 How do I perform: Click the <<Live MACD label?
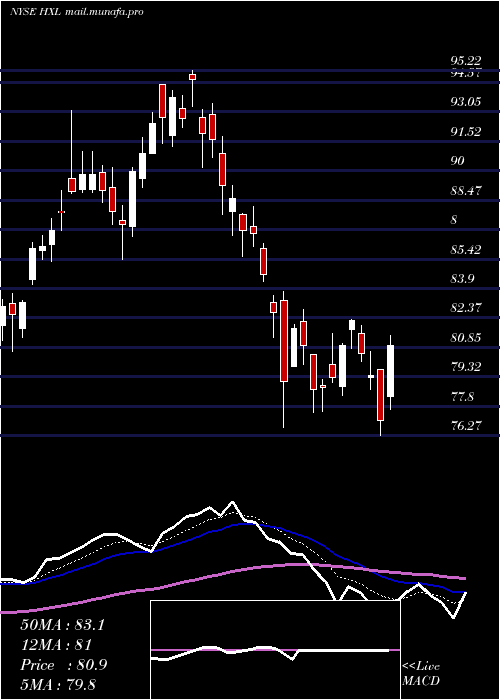(421, 673)
